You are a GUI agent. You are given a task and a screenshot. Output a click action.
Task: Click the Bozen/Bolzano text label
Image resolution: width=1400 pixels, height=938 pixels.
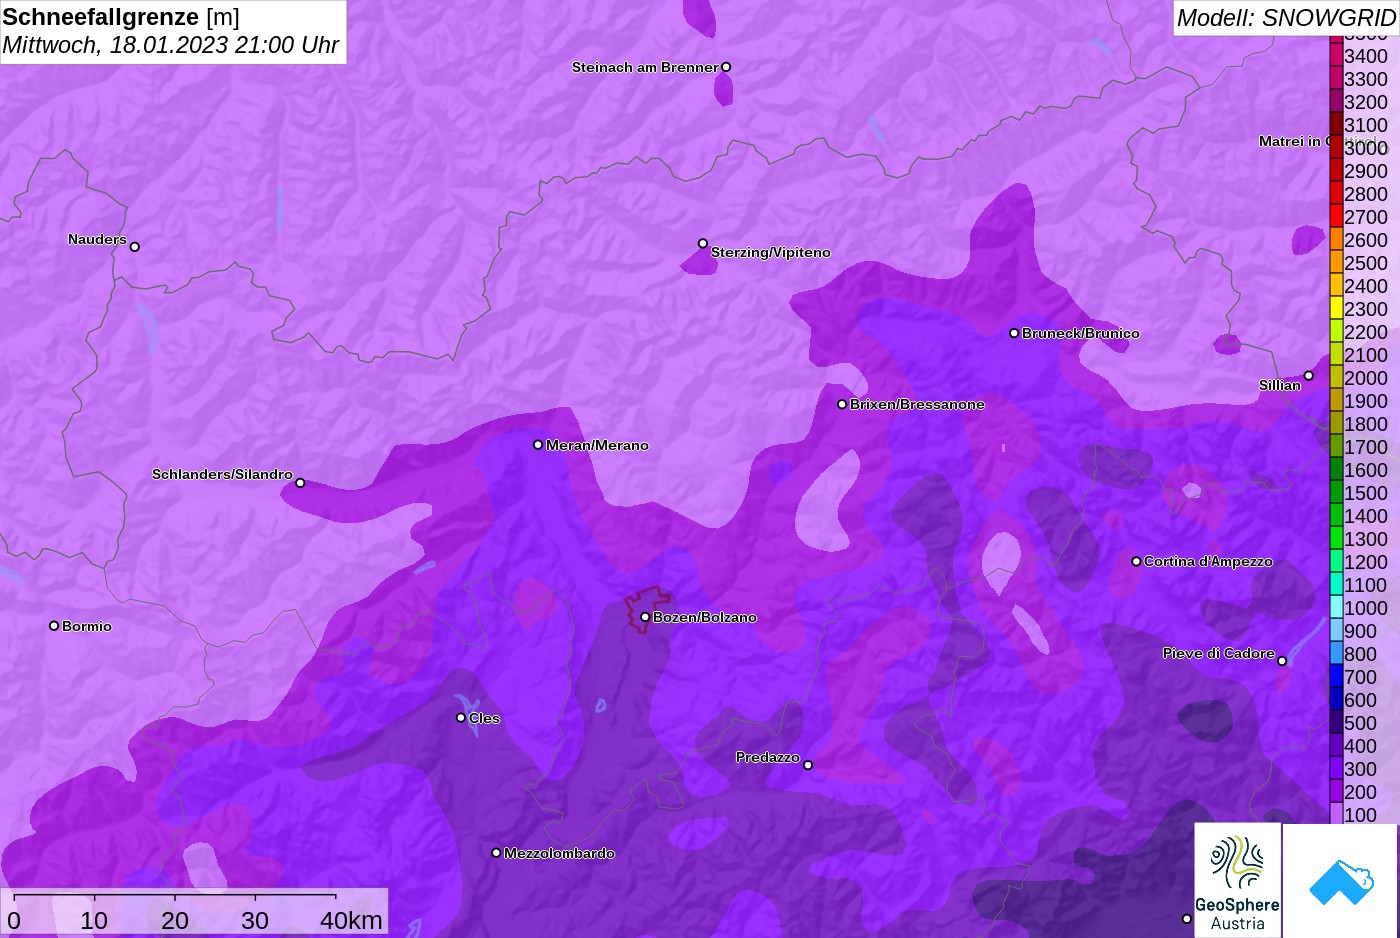coord(705,617)
